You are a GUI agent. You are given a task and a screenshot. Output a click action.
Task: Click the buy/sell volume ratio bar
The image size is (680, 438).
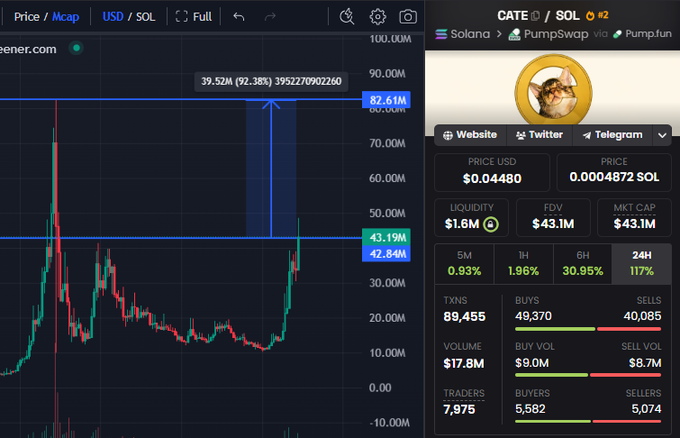pyautogui.click(x=588, y=375)
